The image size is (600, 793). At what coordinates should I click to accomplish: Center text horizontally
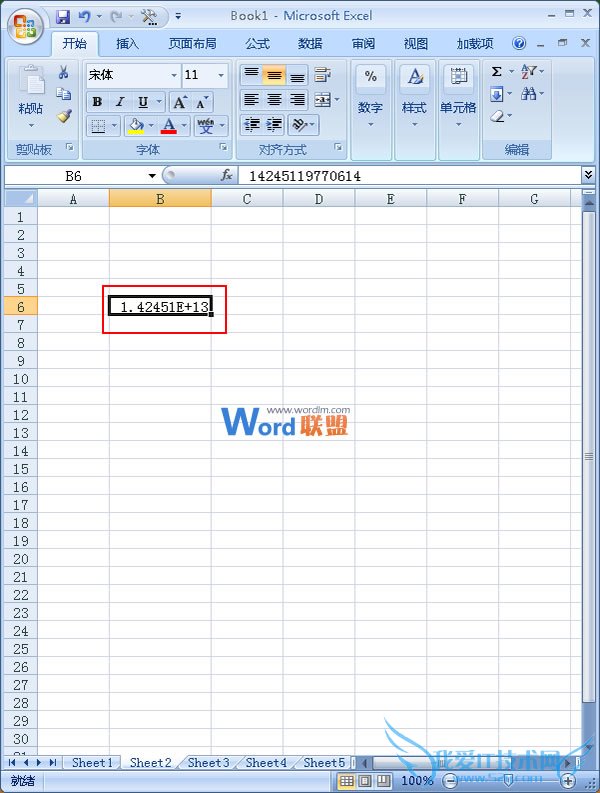coord(274,99)
